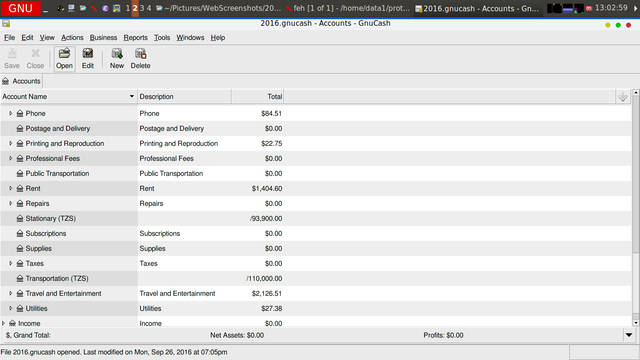
Task: Expand the Repairs account
Action: tap(11, 203)
